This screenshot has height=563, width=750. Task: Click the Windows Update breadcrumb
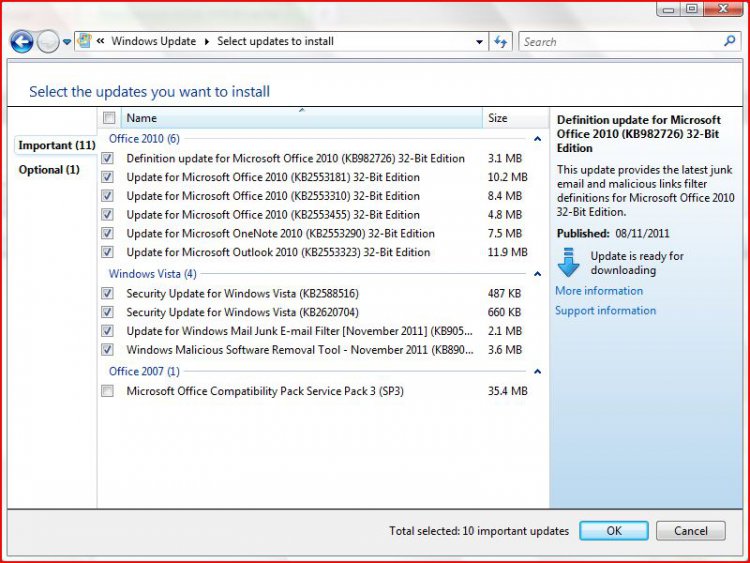[154, 42]
